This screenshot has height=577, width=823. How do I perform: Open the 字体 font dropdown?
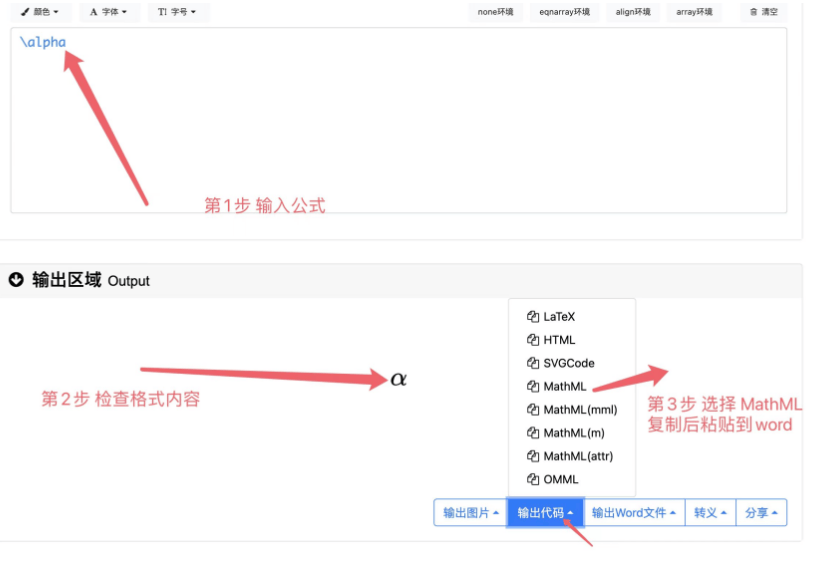pyautogui.click(x=108, y=12)
